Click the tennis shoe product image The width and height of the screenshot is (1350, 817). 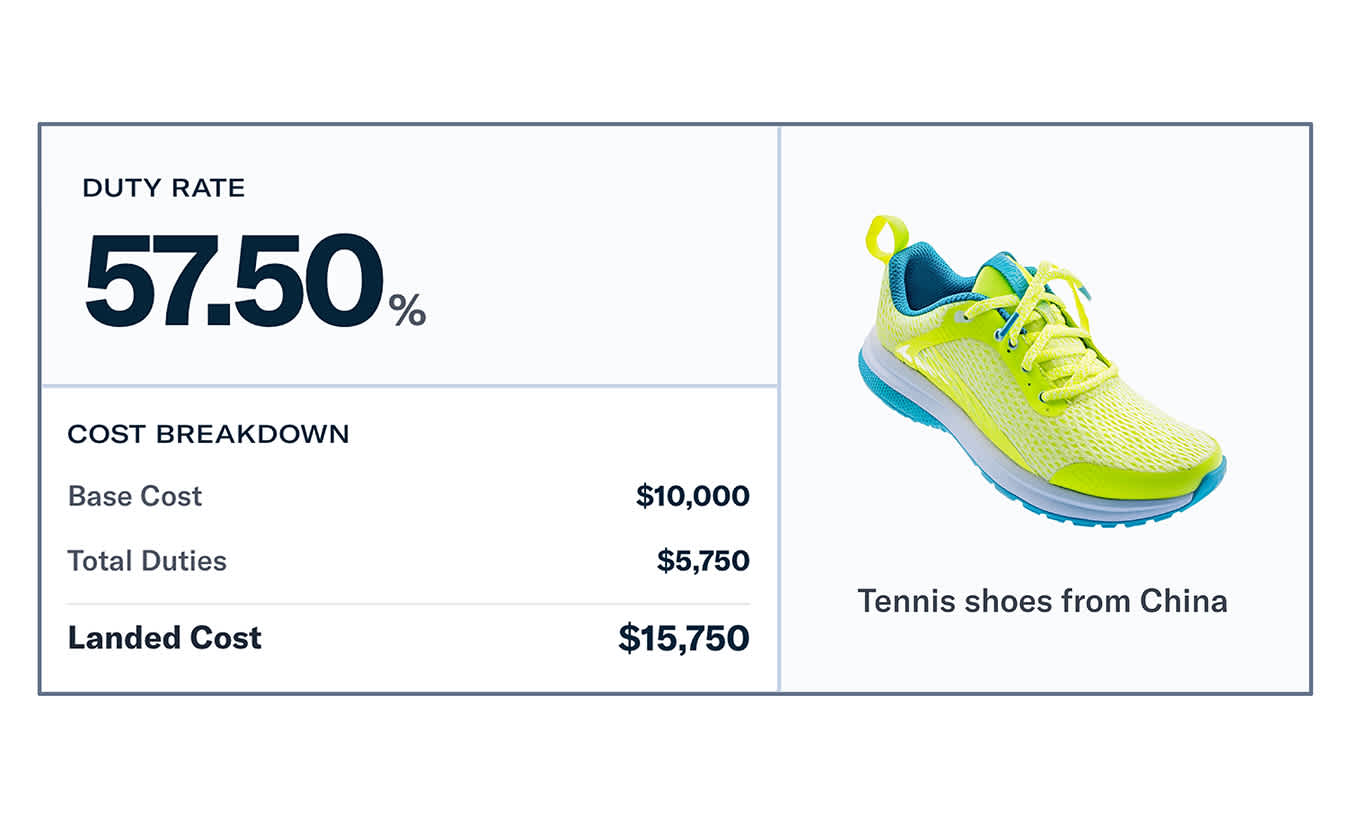[x=1042, y=370]
